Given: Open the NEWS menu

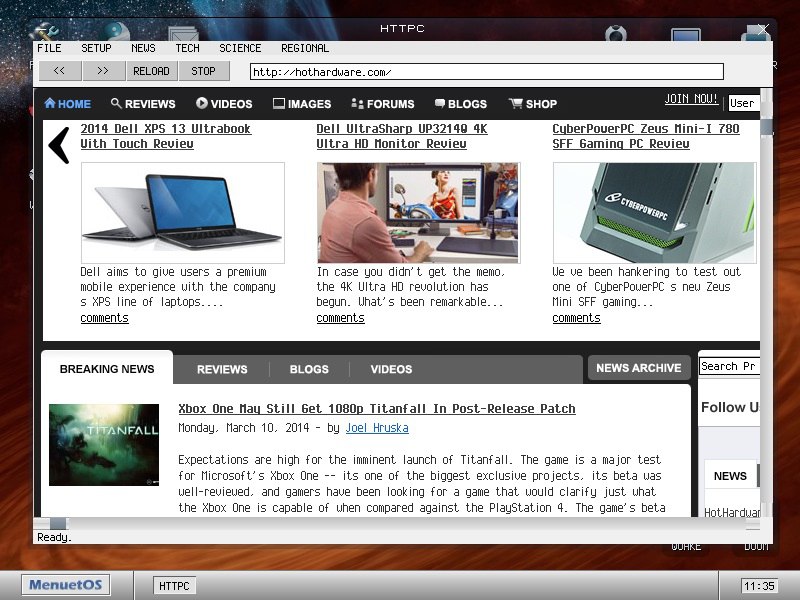Looking at the screenshot, I should pos(143,48).
